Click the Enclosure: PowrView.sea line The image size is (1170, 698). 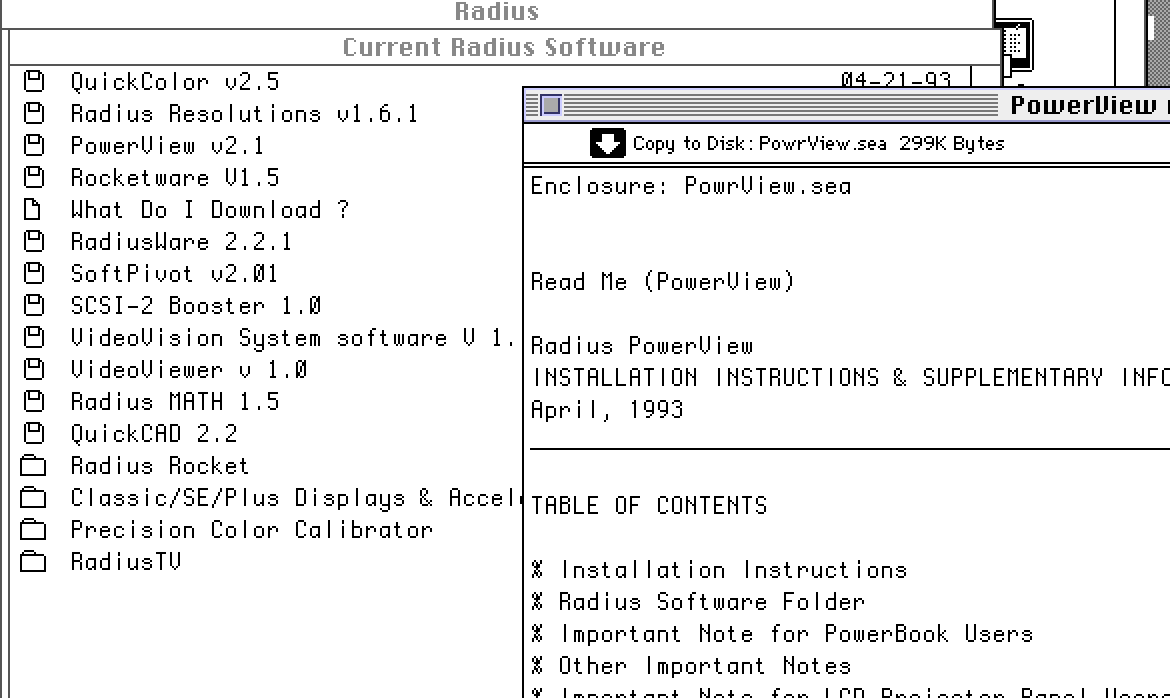coord(691,186)
